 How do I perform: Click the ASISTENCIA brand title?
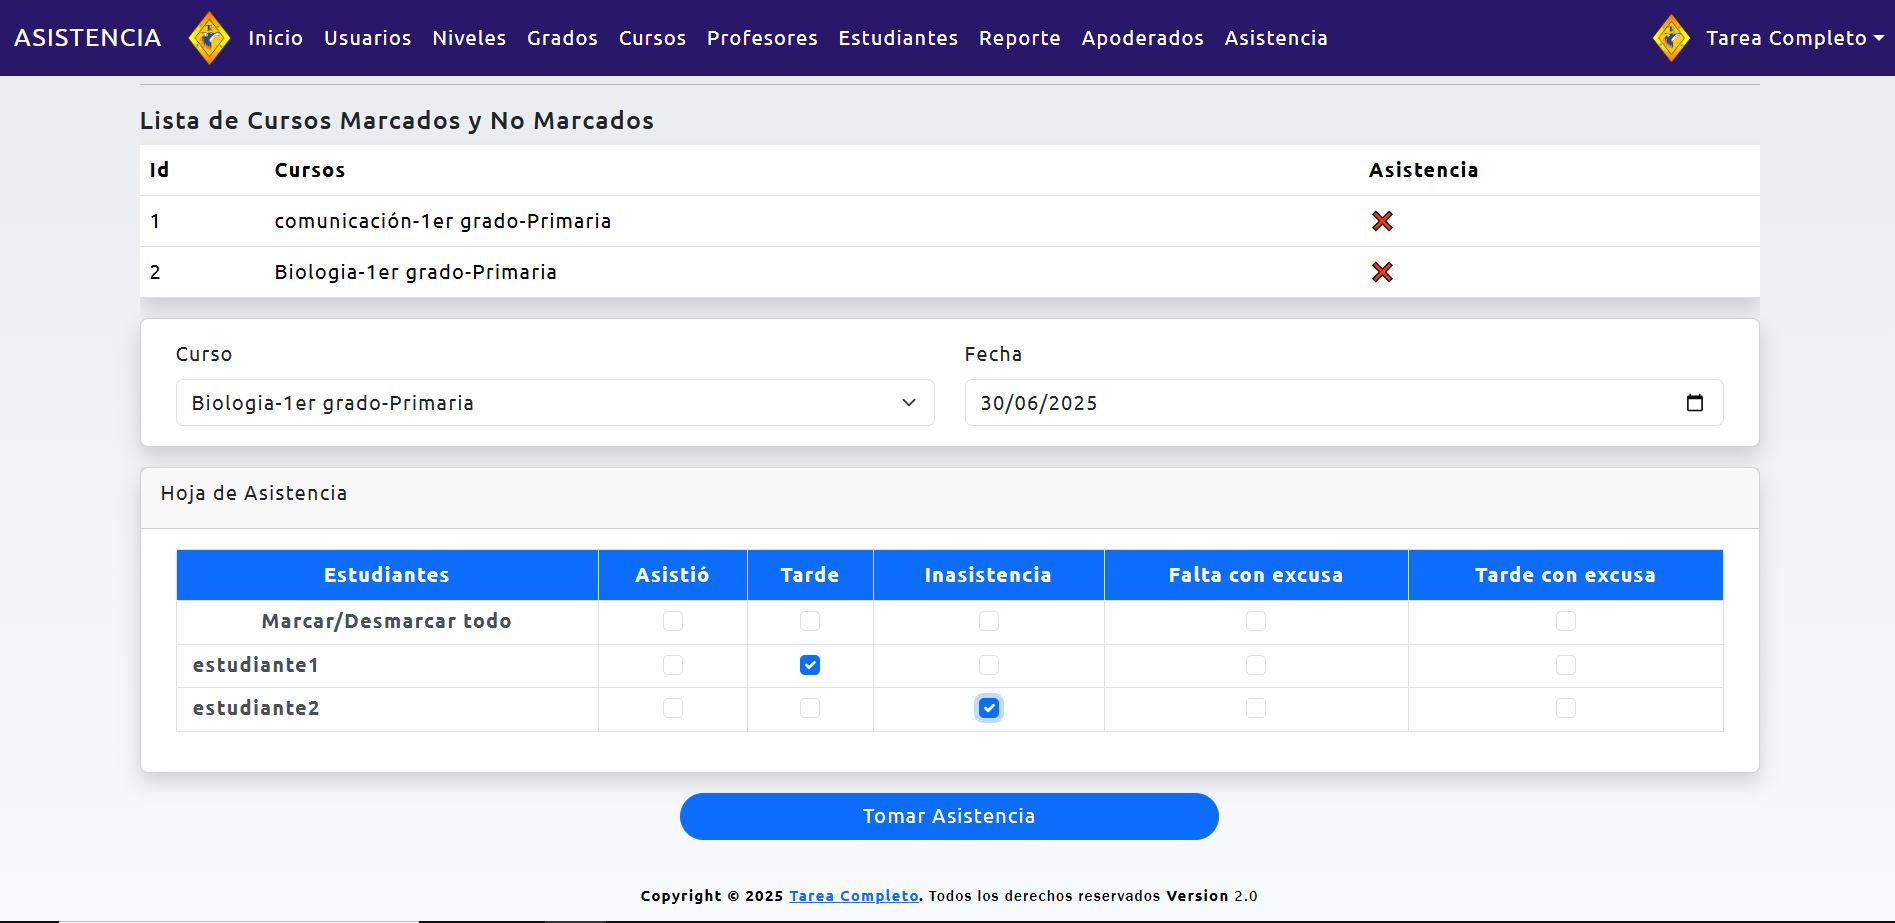pos(88,38)
